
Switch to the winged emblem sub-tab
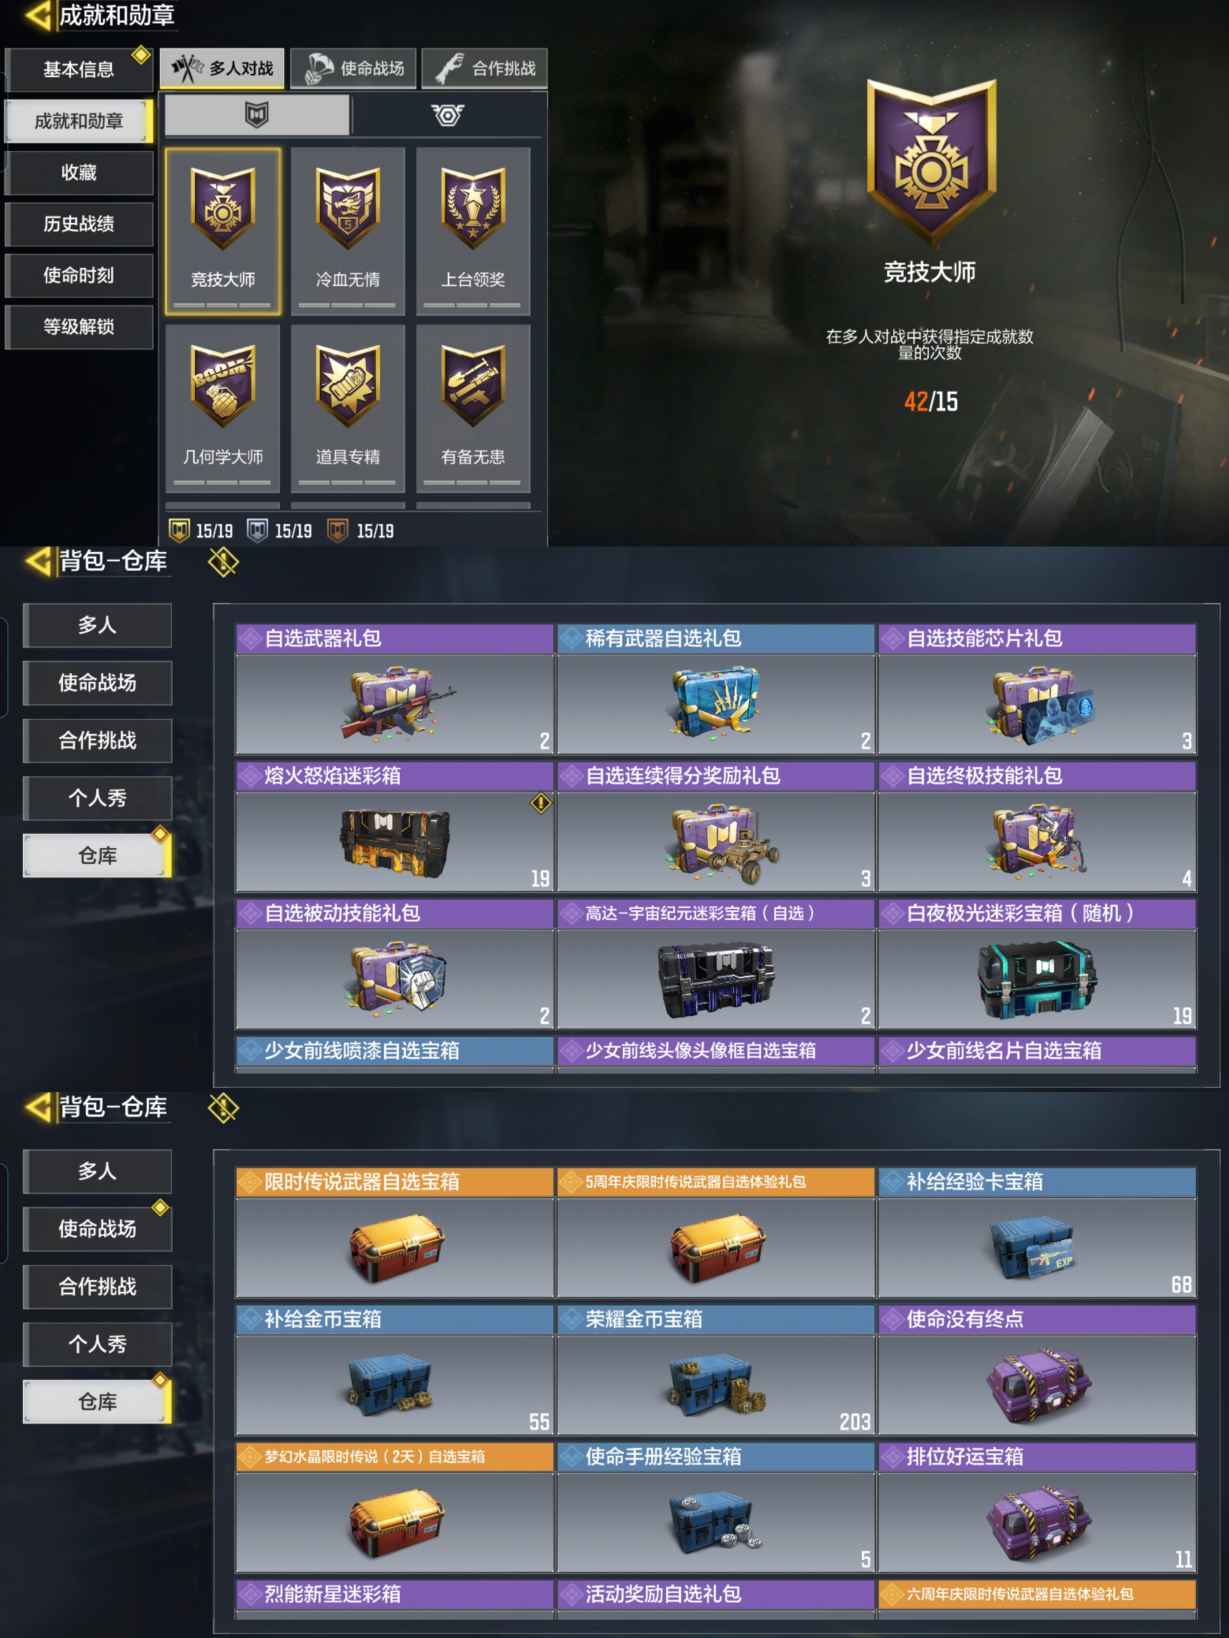tap(447, 115)
